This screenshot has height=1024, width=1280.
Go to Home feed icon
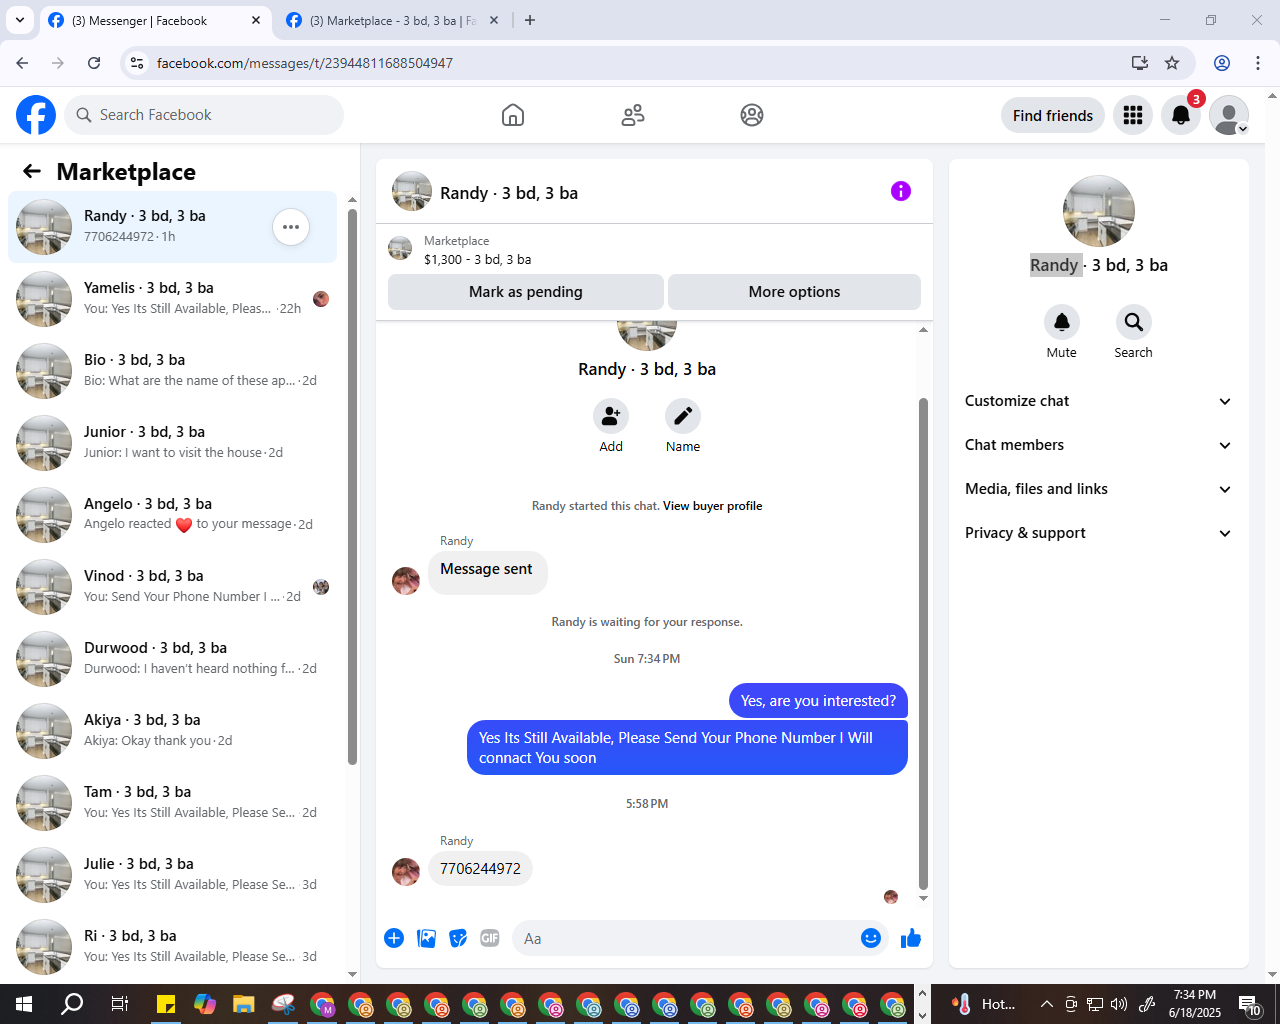point(513,115)
